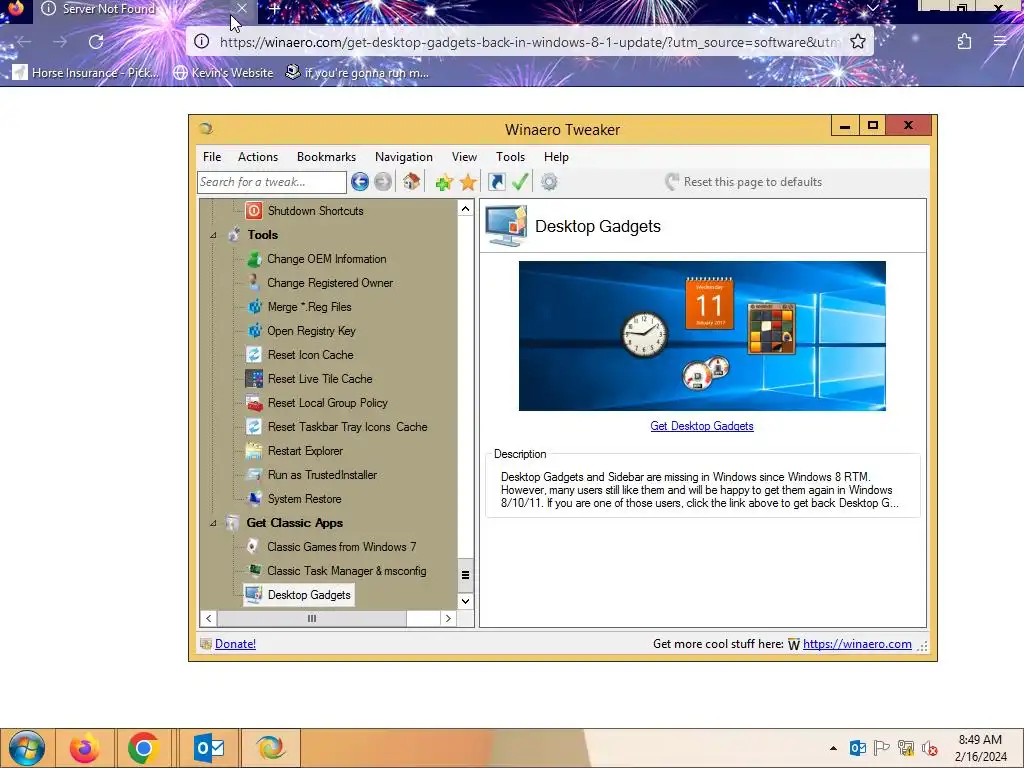Open the View menu
This screenshot has height=768, width=1024.
pyautogui.click(x=464, y=157)
